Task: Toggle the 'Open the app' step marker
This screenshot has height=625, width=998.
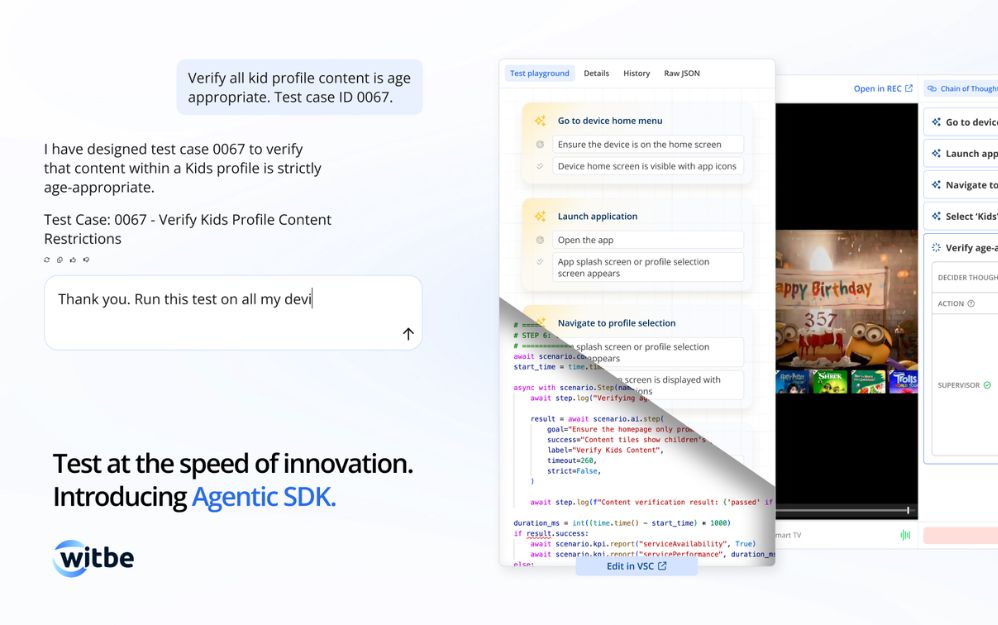Action: (540, 240)
